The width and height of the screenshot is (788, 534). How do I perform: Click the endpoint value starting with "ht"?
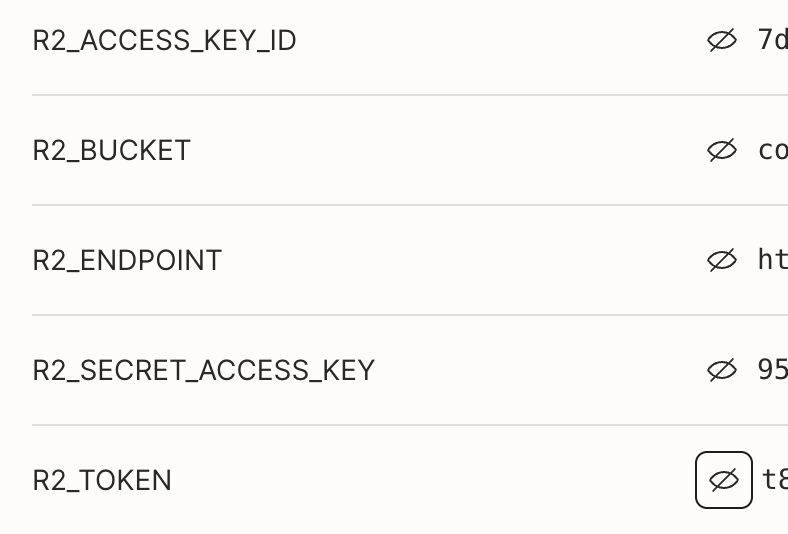(773, 260)
